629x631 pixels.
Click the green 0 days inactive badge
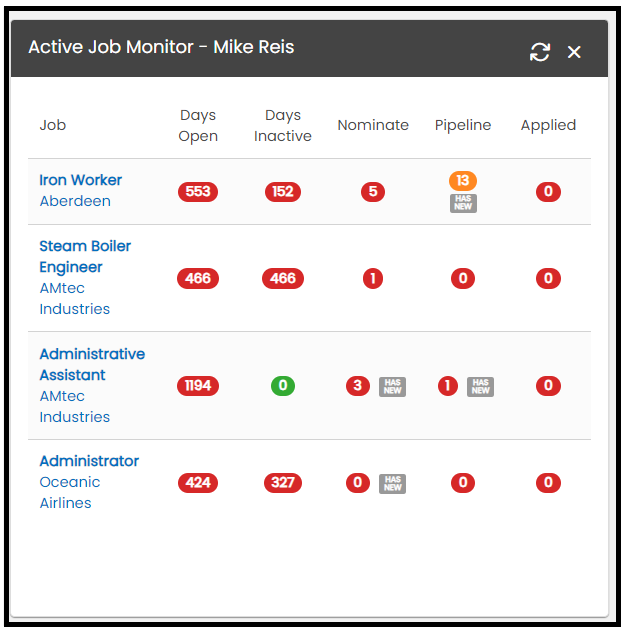[283, 386]
